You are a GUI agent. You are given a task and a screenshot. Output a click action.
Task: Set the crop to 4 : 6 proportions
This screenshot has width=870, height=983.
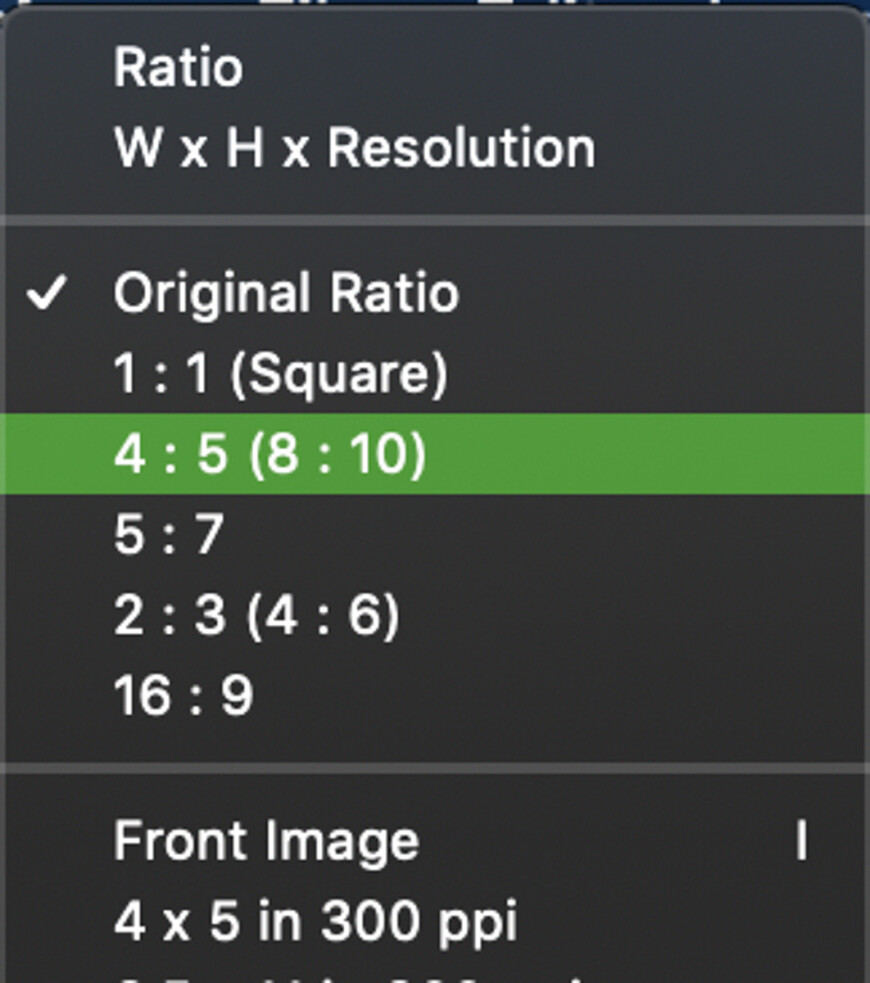(x=257, y=615)
